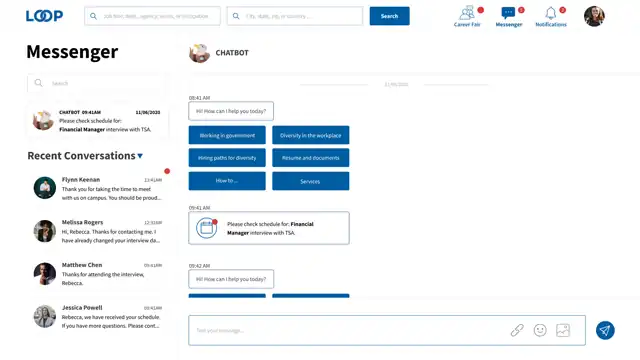Image resolution: width=640 pixels, height=360 pixels.
Task: Click the calendar icon in schedule message
Action: click(207, 228)
